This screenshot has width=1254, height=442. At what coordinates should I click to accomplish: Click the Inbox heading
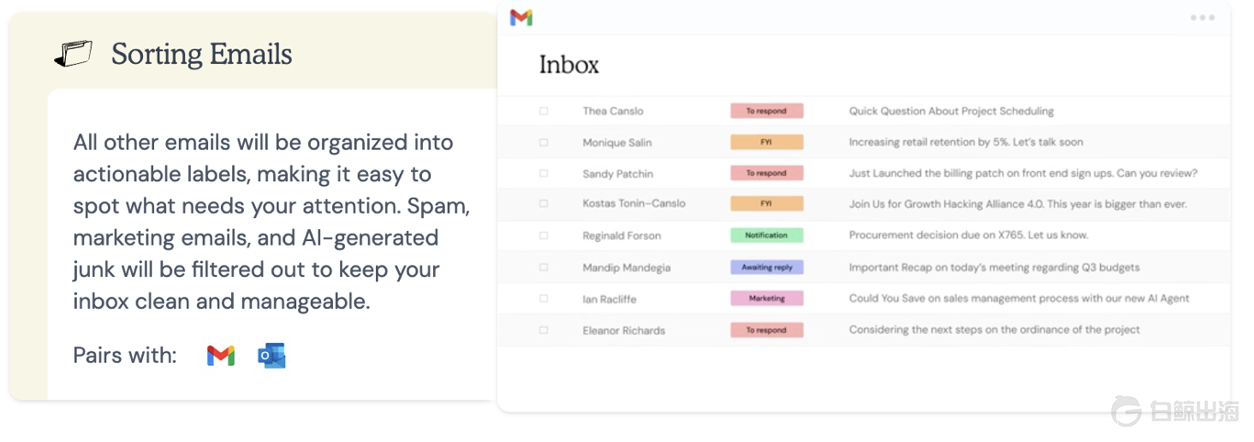coord(568,65)
